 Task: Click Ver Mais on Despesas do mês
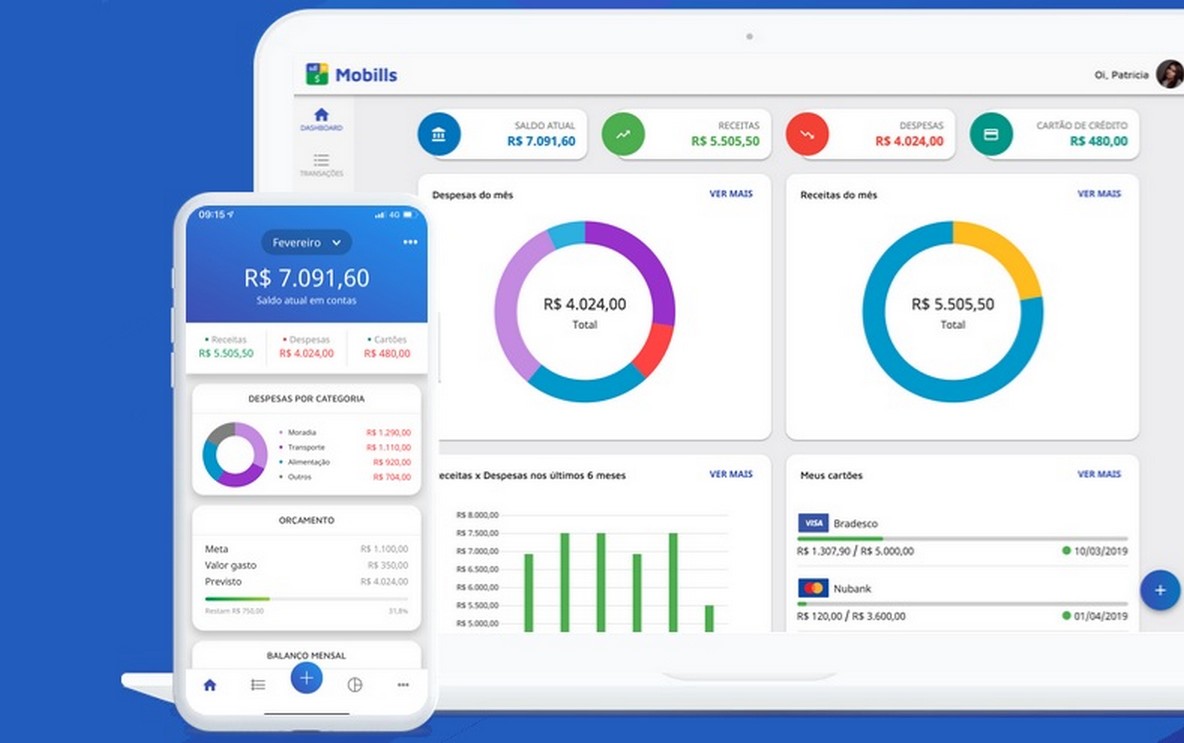[731, 194]
